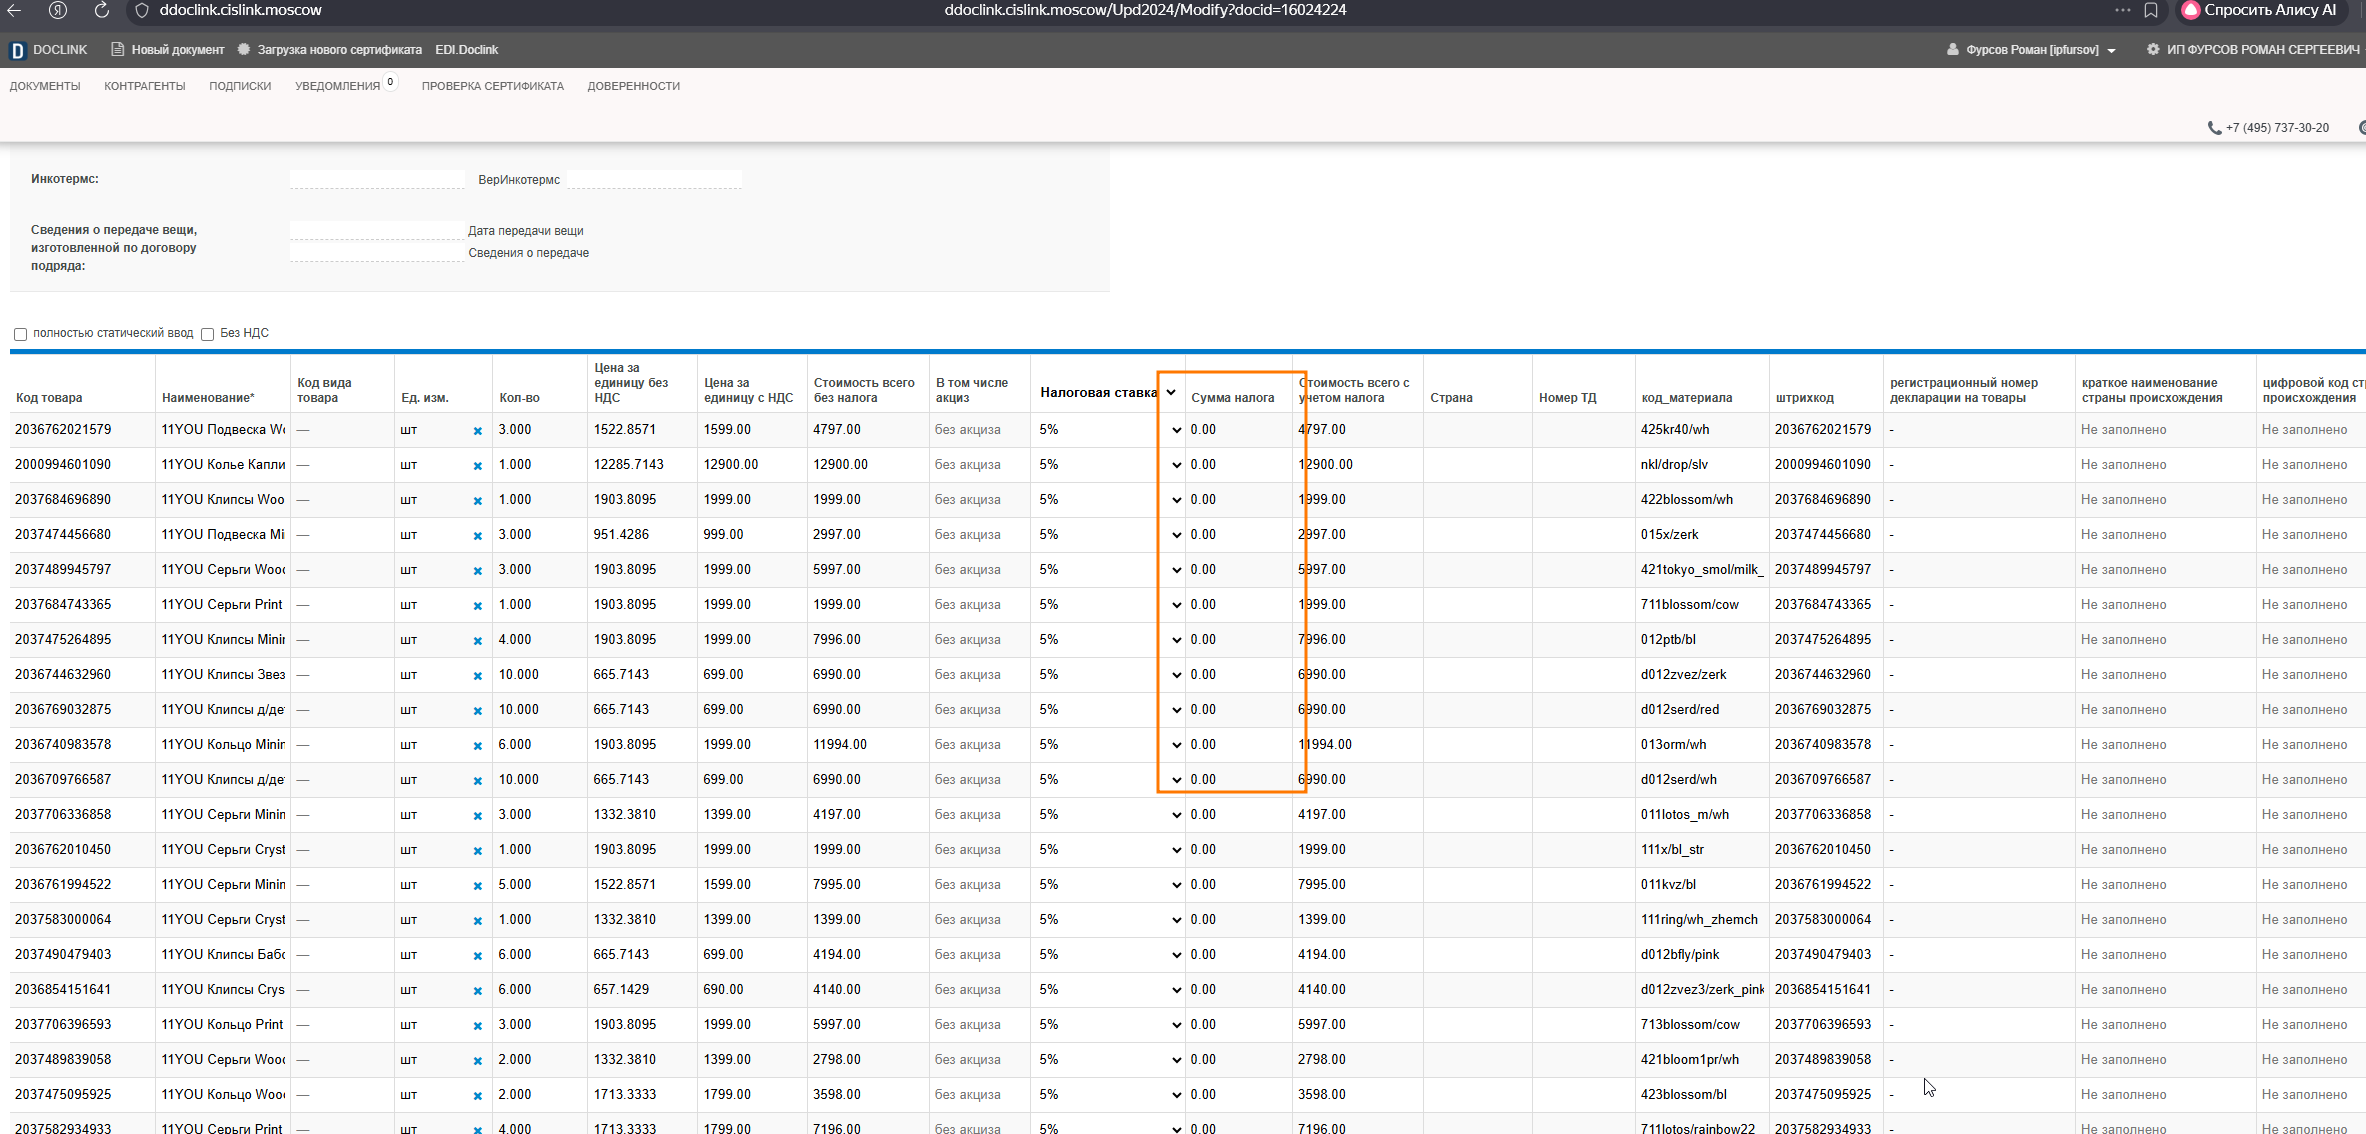Delete unit for row 2036762021579 with blue x
Screen dimensions: 2366x1134
[478, 431]
